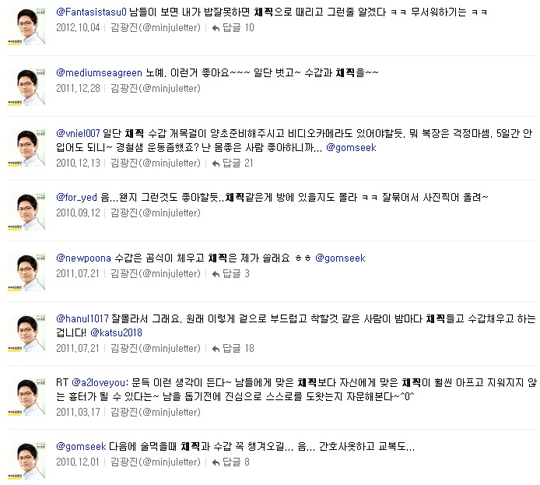540x485 pixels.
Task: Open profile picture of the 2011.12.28 tweet
Action: click(27, 87)
